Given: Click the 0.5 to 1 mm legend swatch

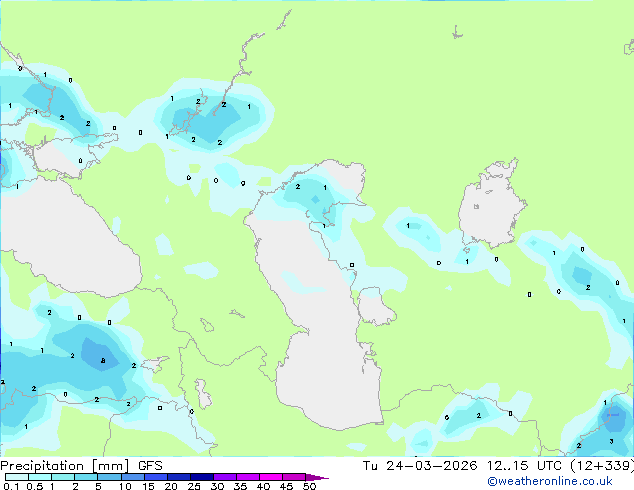Looking at the screenshot, I should (40, 477).
